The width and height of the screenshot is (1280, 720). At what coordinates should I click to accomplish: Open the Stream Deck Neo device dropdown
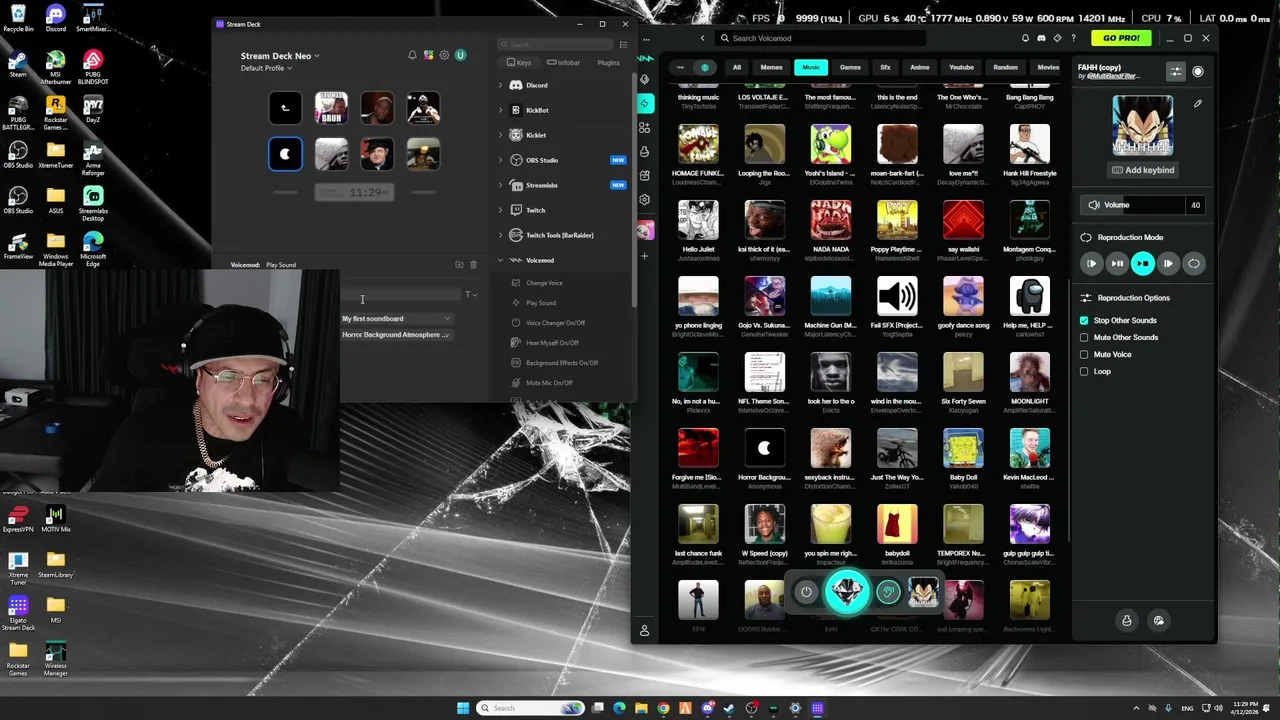[280, 56]
